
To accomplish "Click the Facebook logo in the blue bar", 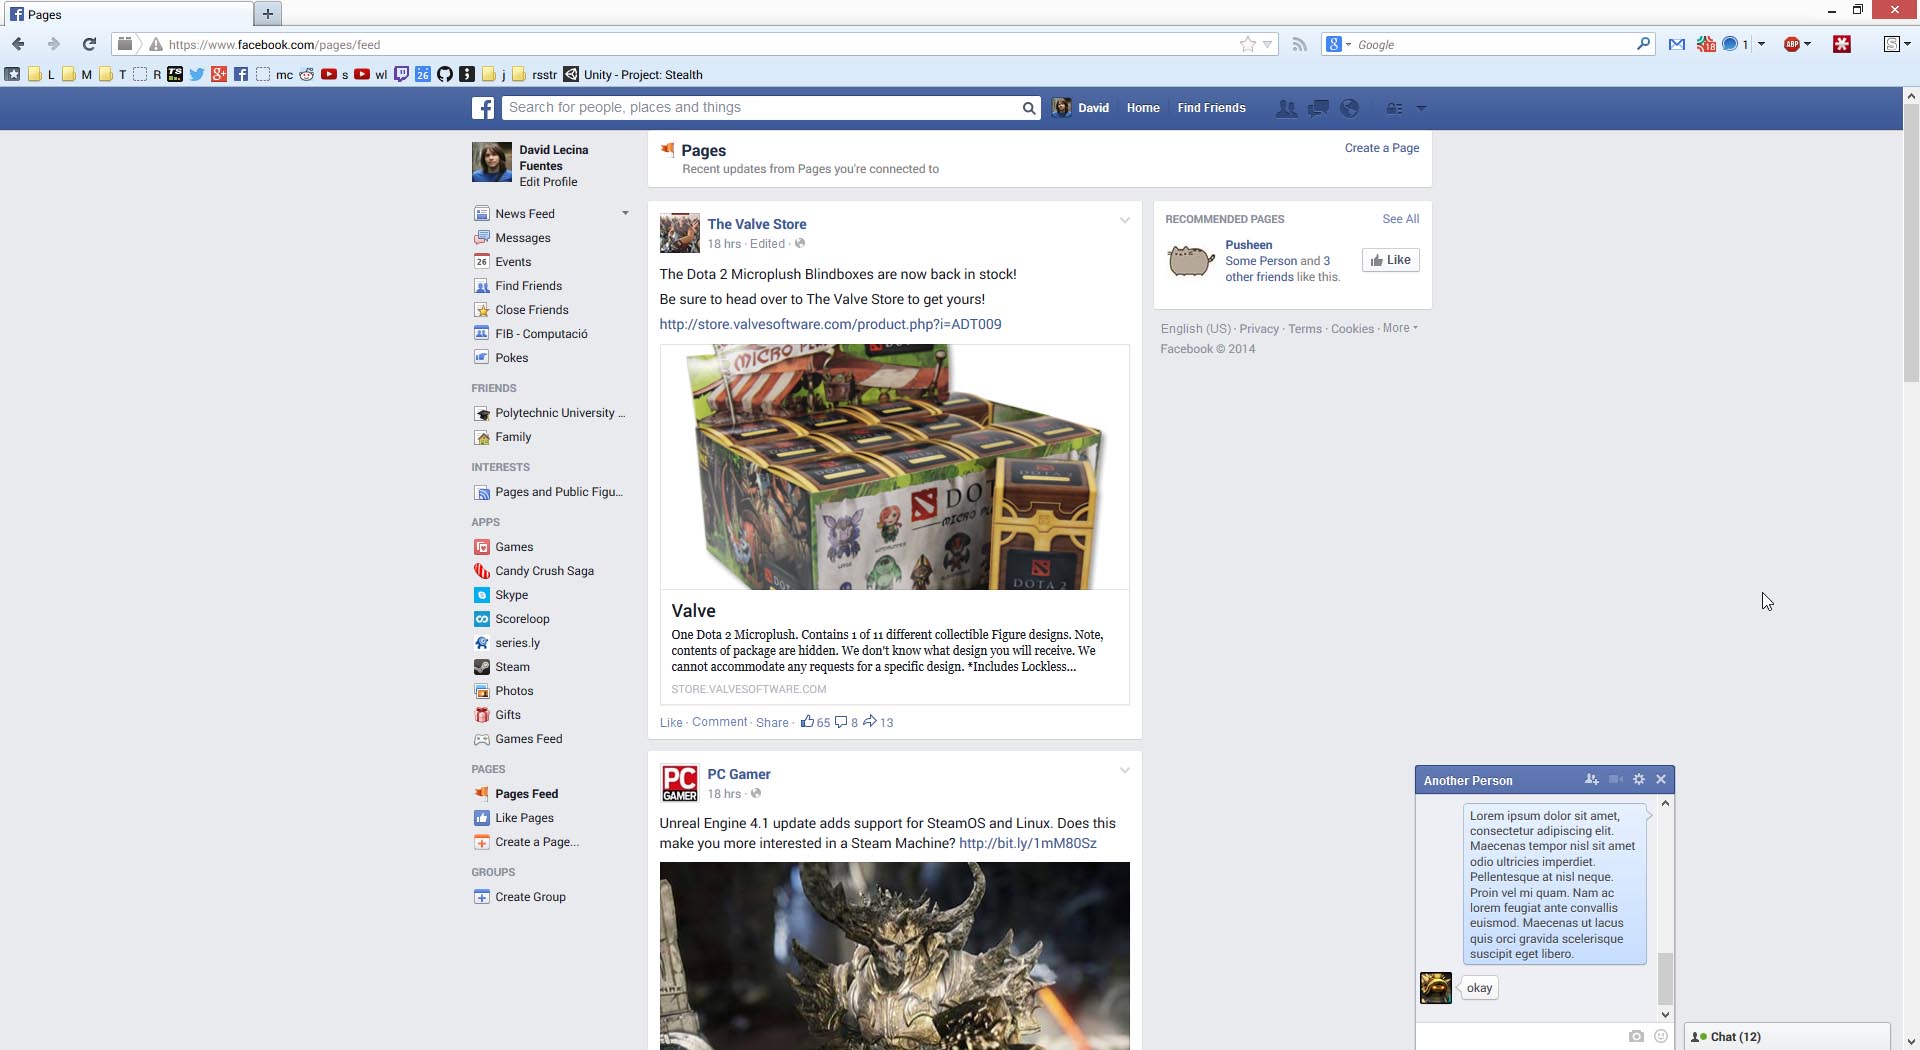I will click(483, 108).
